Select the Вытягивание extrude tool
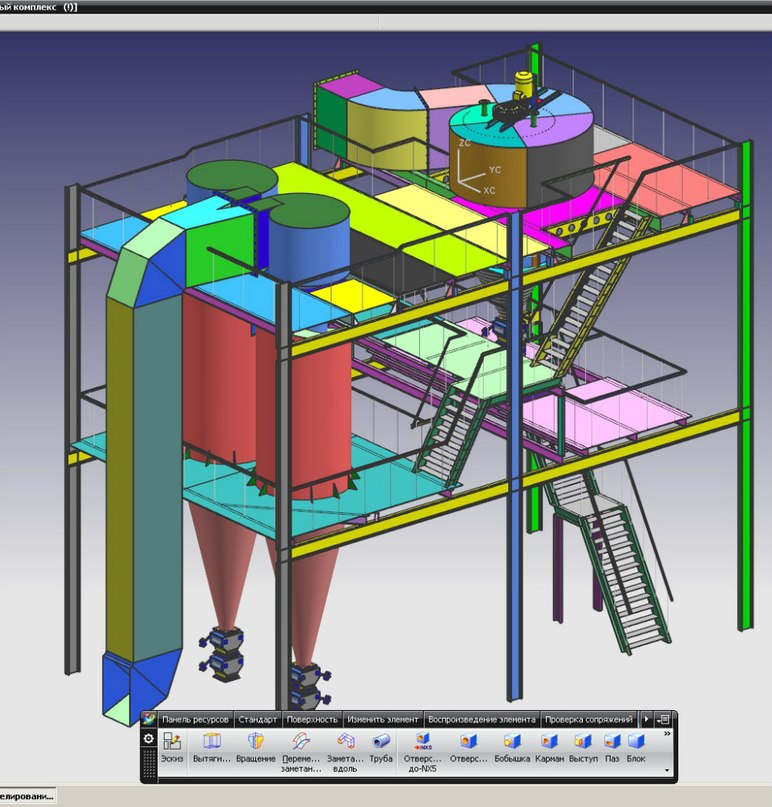Image resolution: width=772 pixels, height=807 pixels. (x=212, y=747)
